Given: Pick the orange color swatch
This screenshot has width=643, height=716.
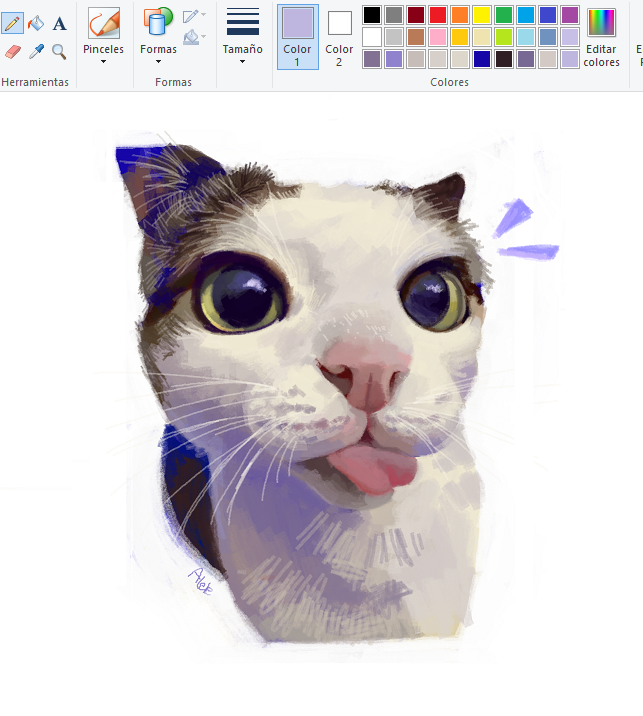Looking at the screenshot, I should click(460, 15).
